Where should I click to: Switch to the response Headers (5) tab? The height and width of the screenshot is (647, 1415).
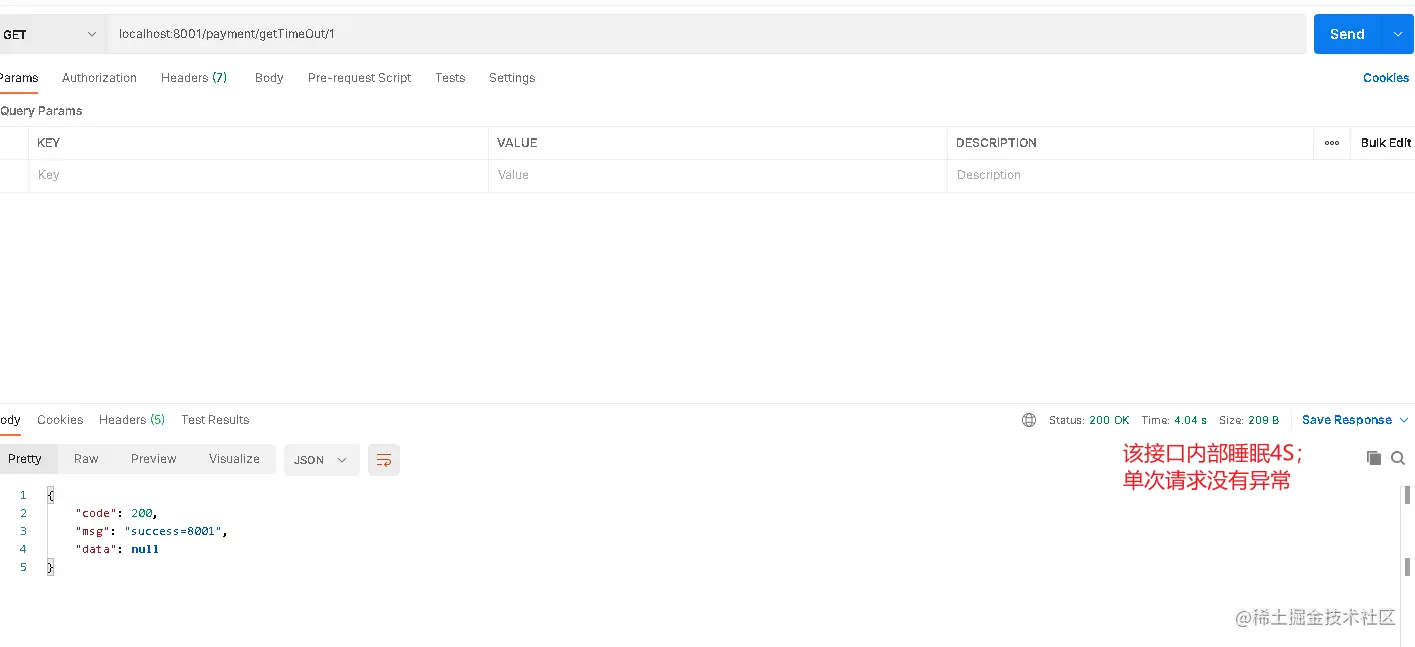pos(132,420)
